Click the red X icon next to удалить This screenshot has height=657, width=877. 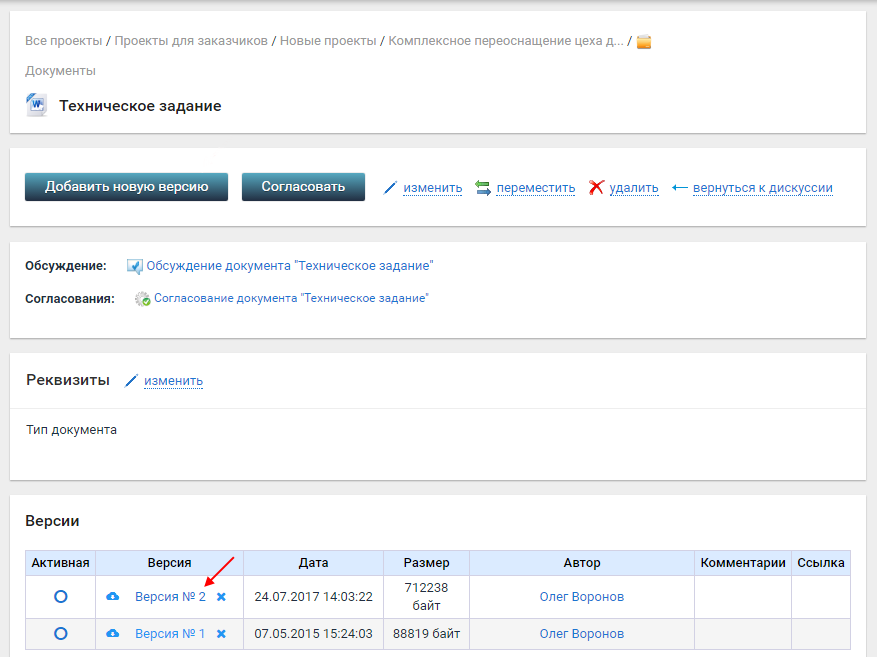pyautogui.click(x=597, y=188)
